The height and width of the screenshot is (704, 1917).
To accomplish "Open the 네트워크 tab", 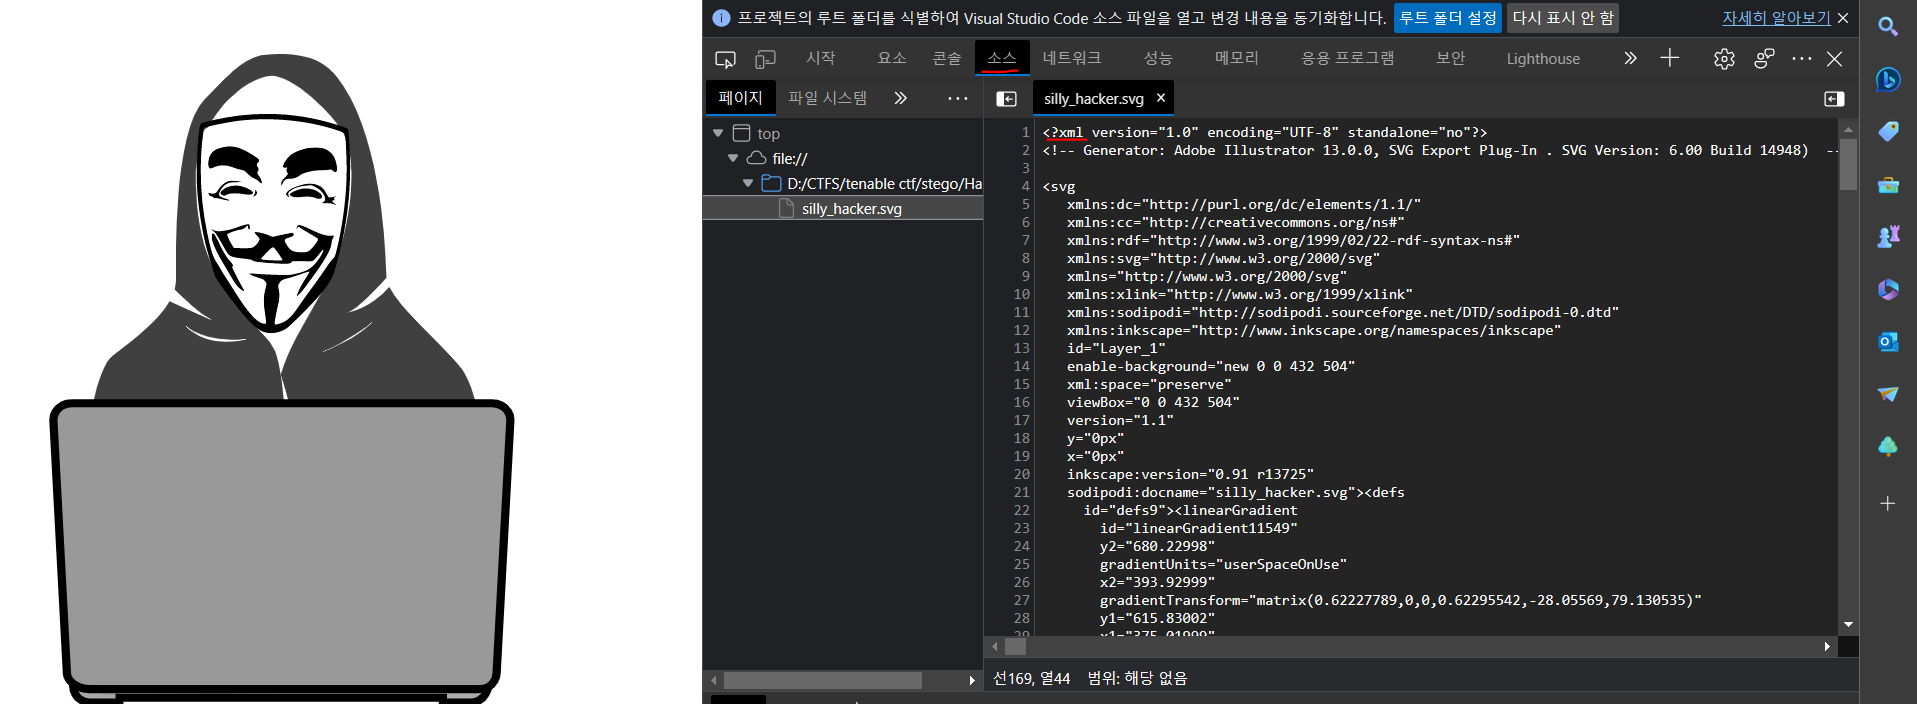I will [x=1072, y=58].
